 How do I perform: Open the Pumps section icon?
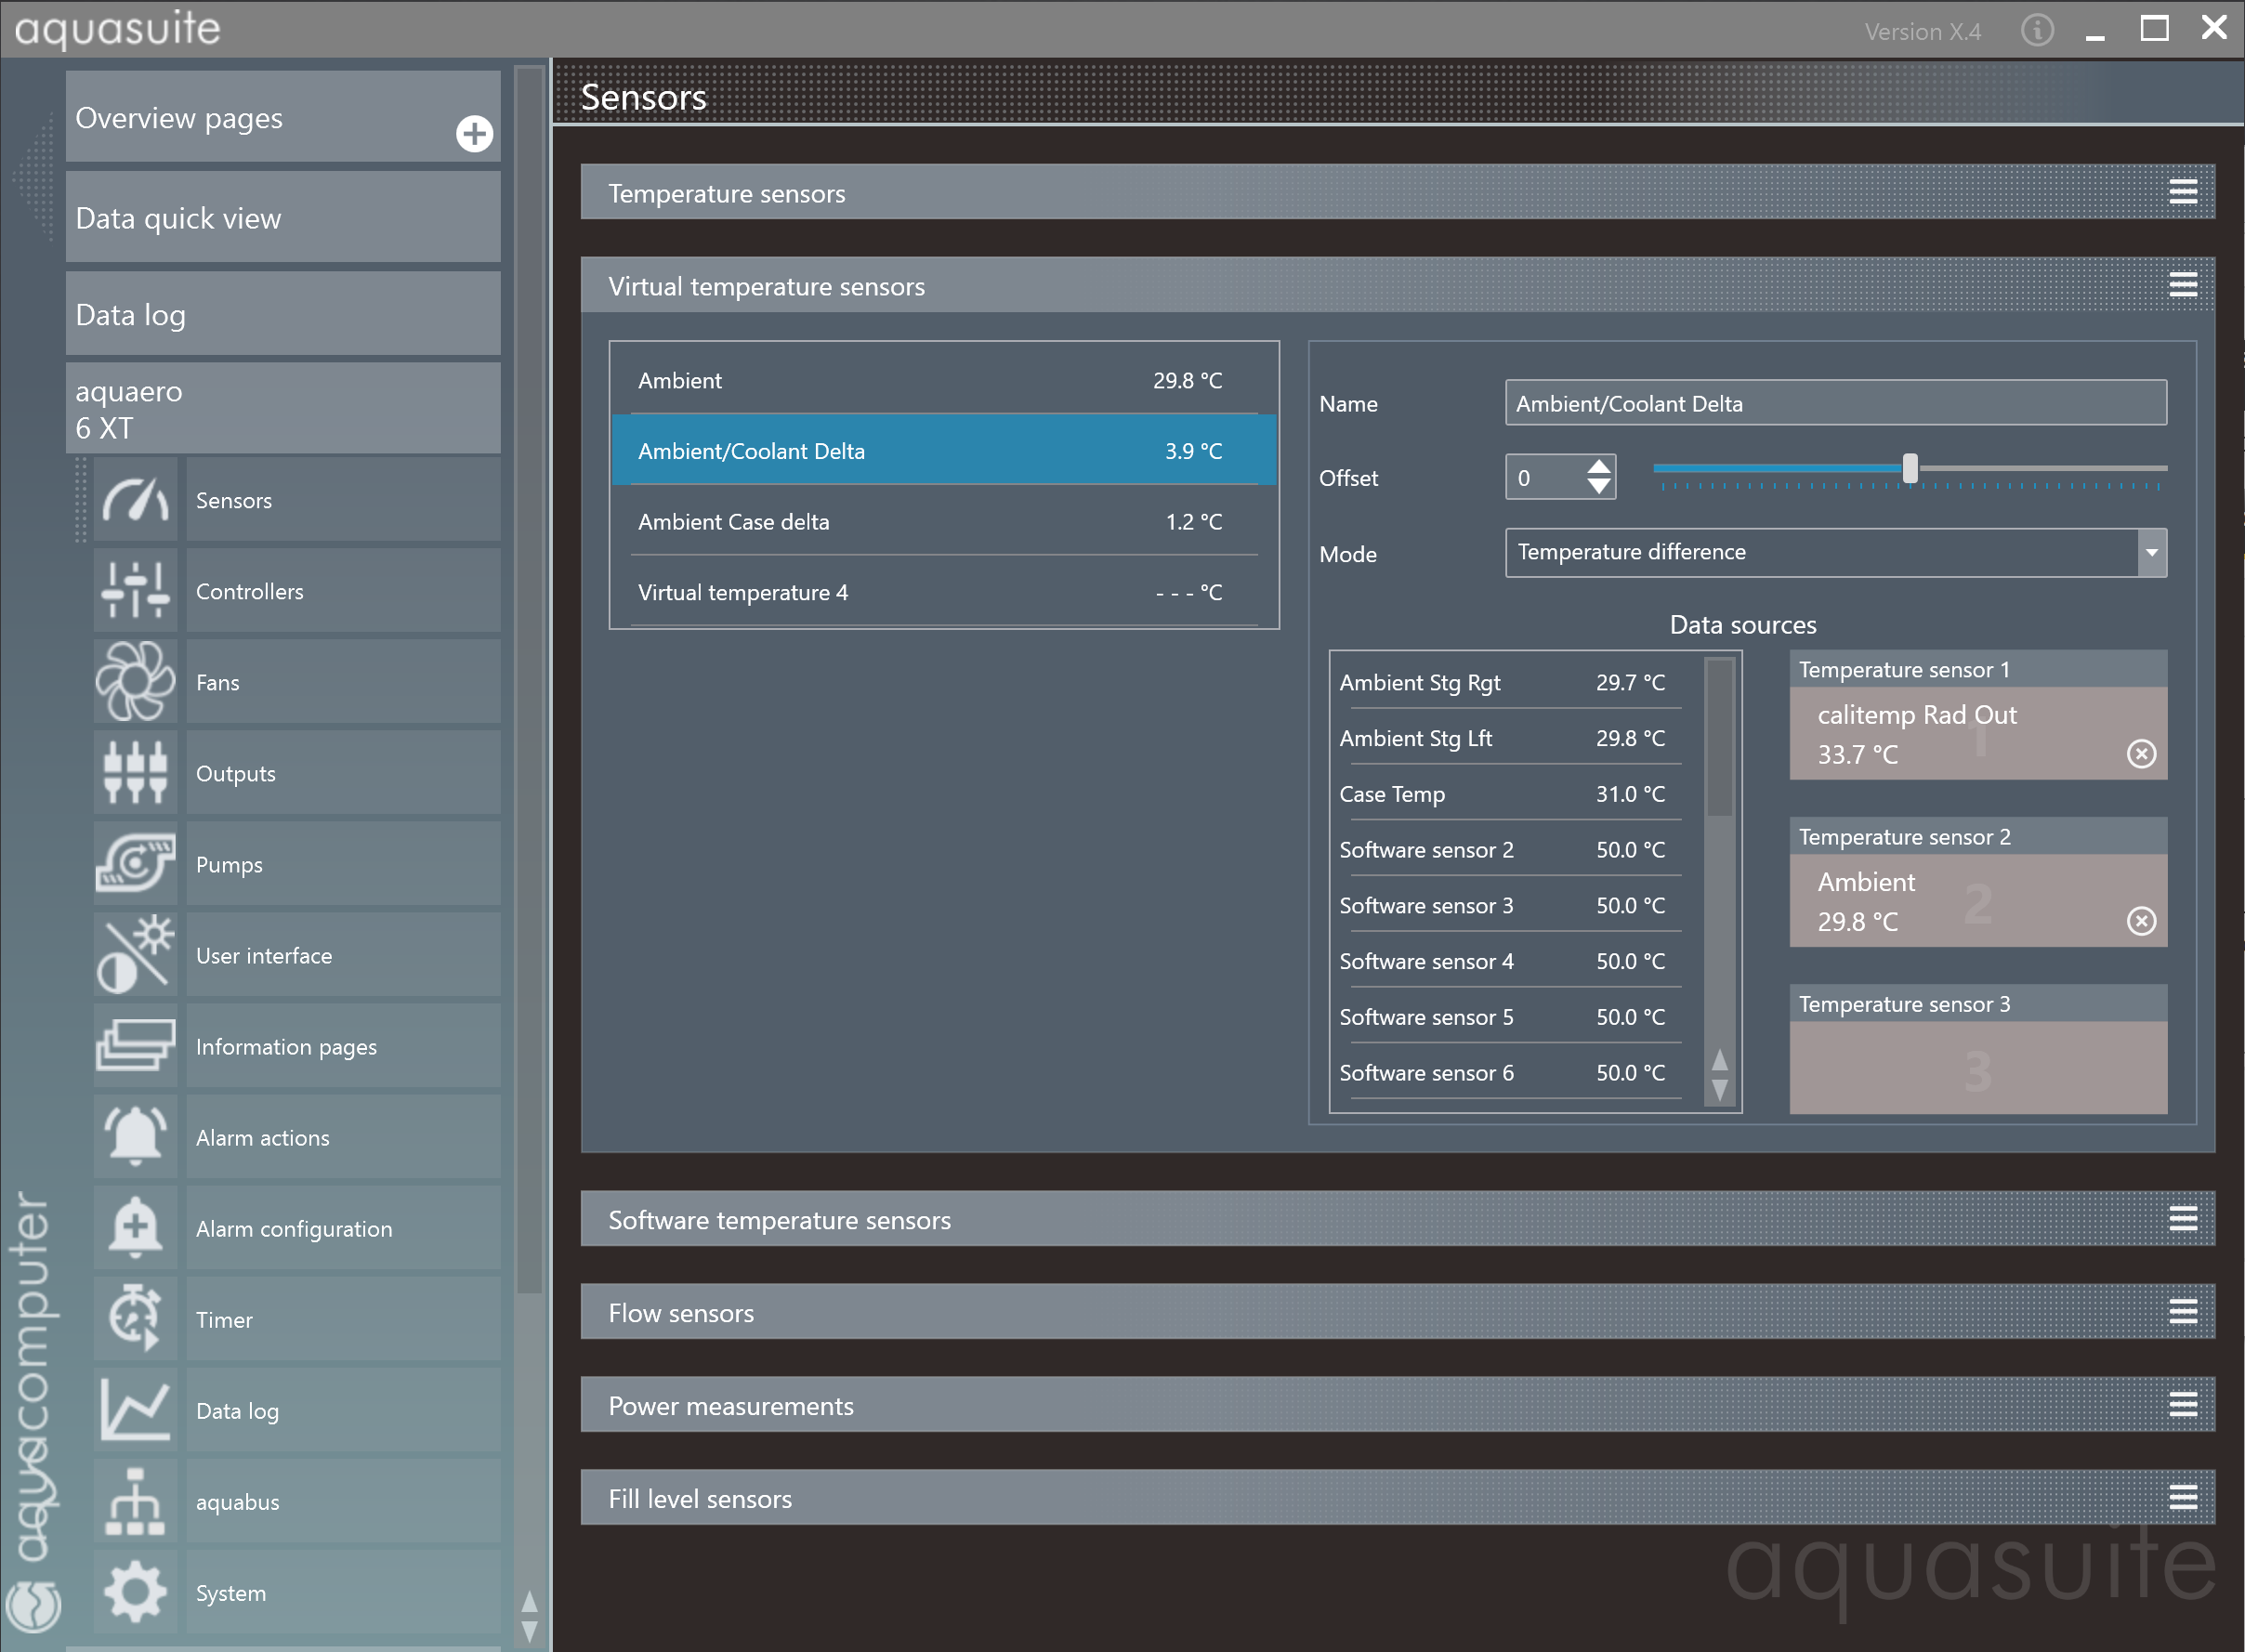pyautogui.click(x=135, y=864)
